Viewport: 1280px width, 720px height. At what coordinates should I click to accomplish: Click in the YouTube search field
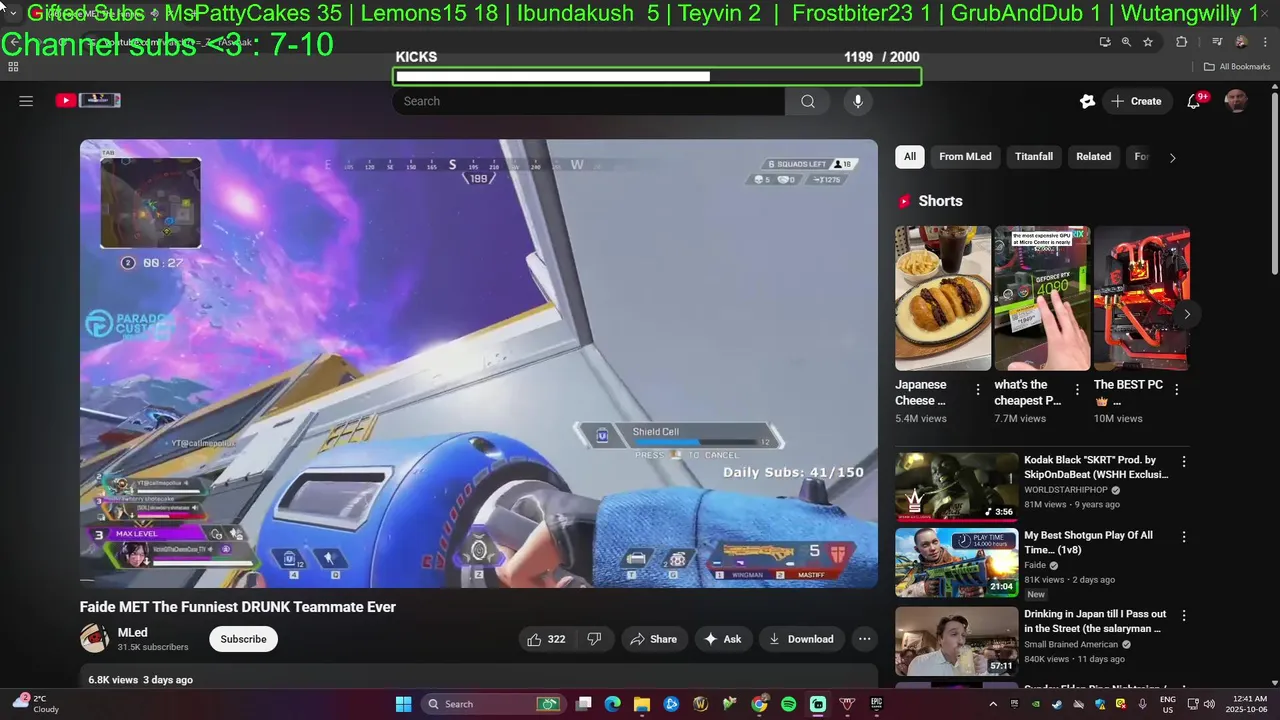tap(589, 101)
